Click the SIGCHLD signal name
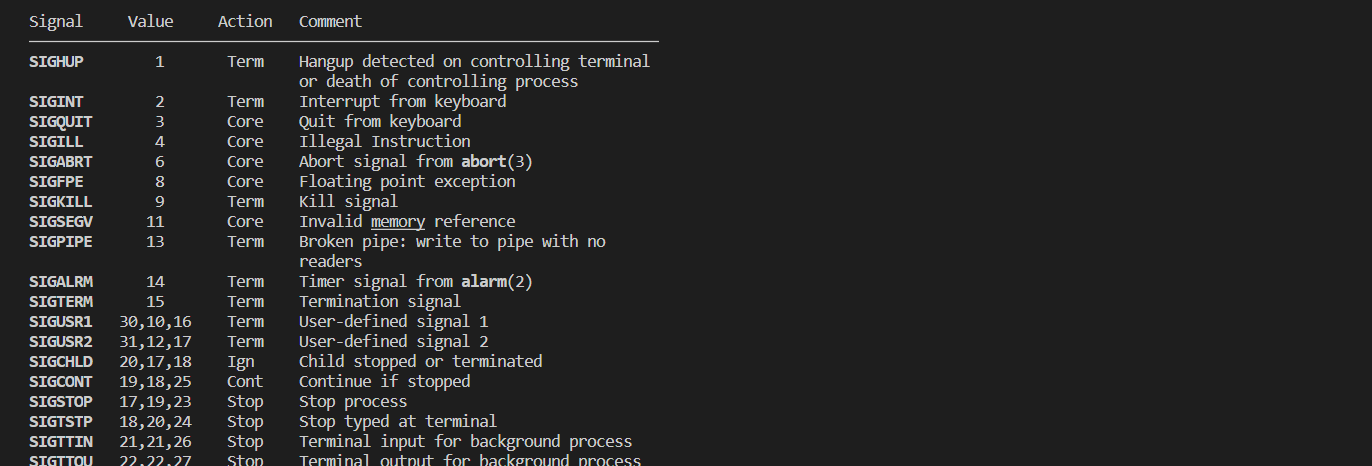The width and height of the screenshot is (1372, 466). click(x=61, y=362)
